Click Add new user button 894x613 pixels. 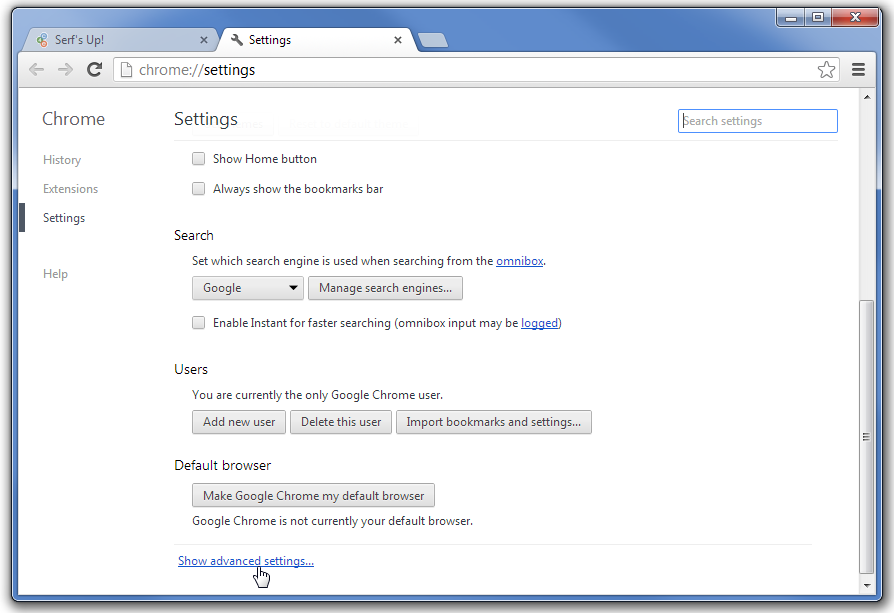[239, 422]
